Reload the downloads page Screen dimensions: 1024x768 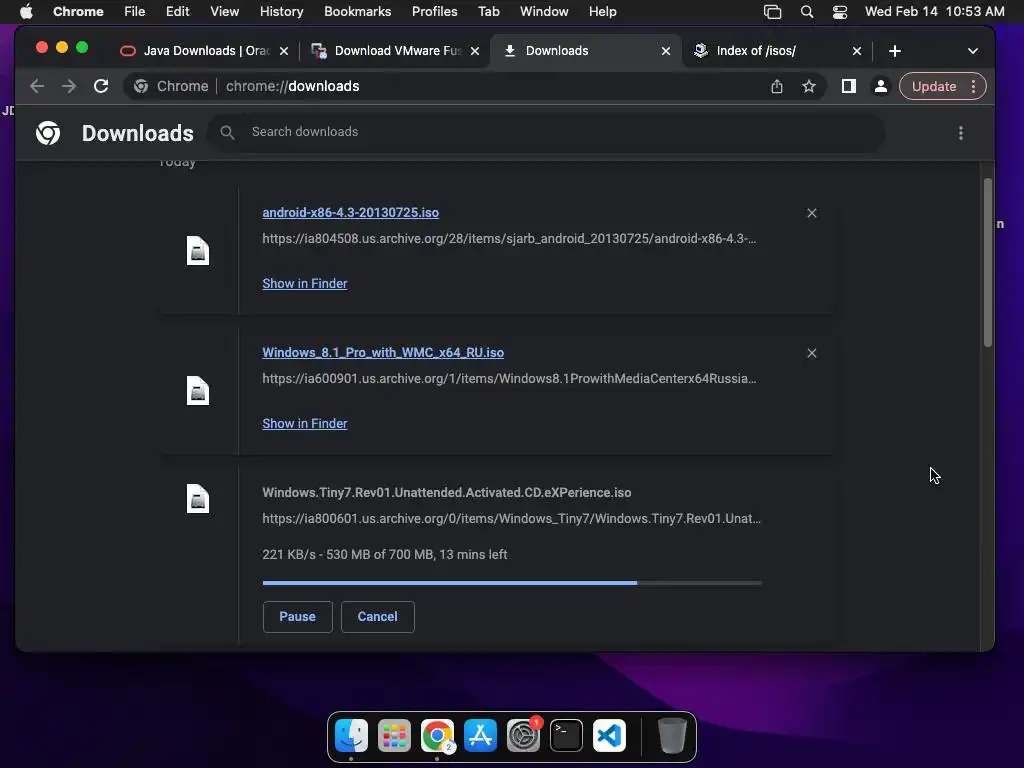click(101, 86)
